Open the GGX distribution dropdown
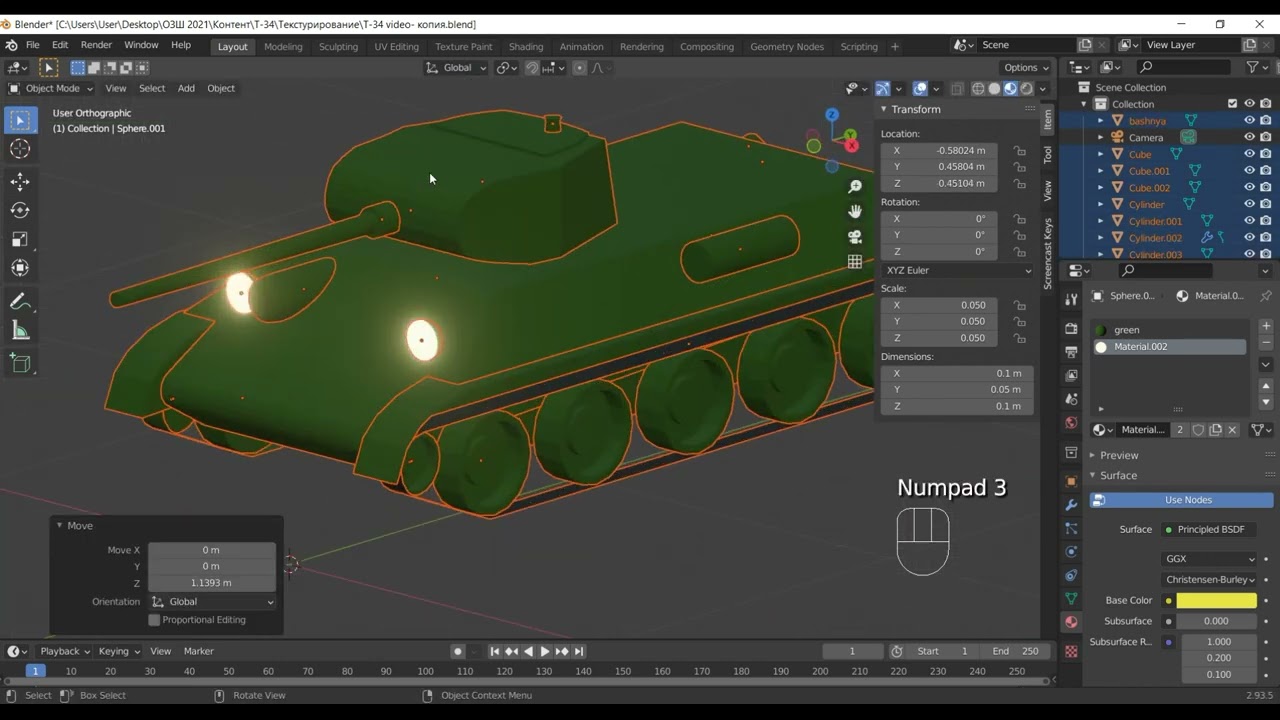The image size is (1280, 720). pyautogui.click(x=1210, y=559)
